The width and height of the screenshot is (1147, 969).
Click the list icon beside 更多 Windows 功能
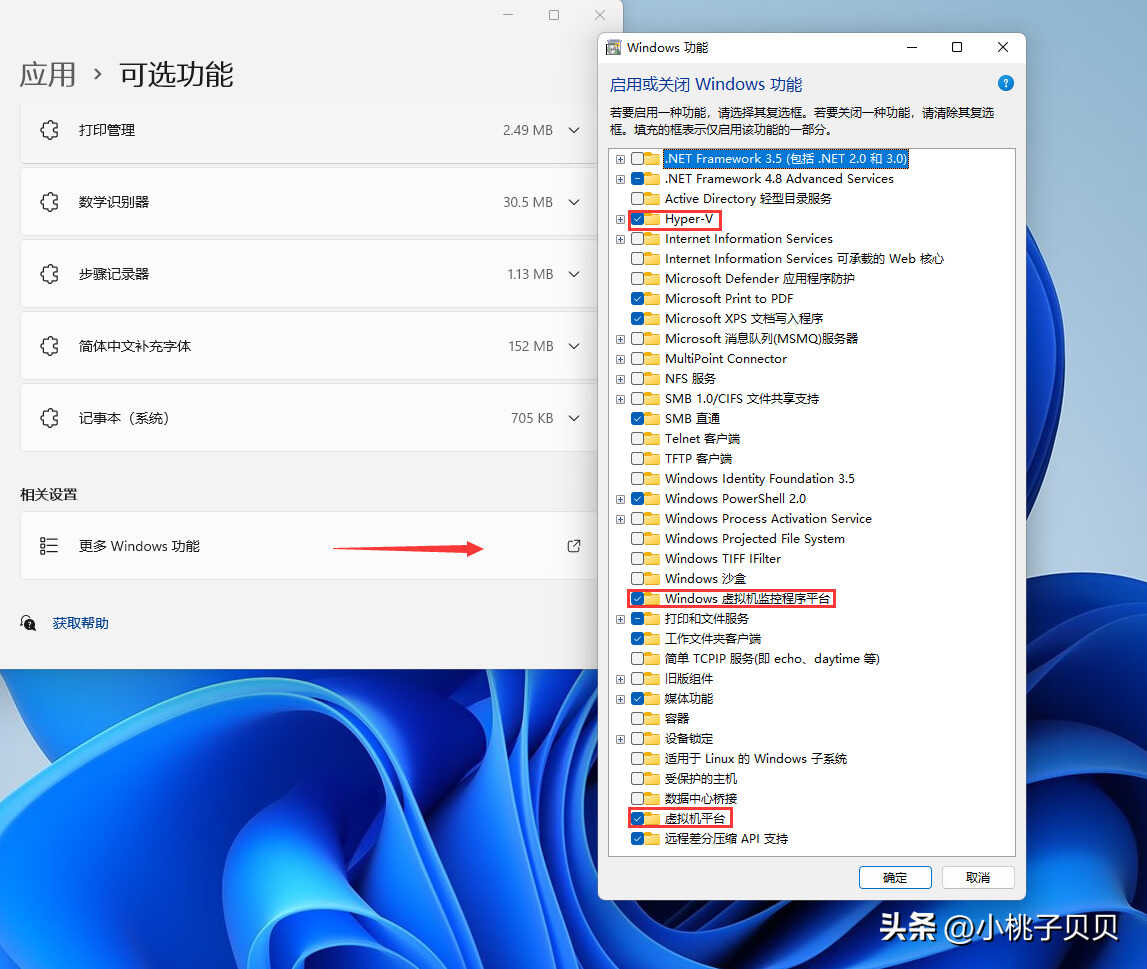point(49,546)
